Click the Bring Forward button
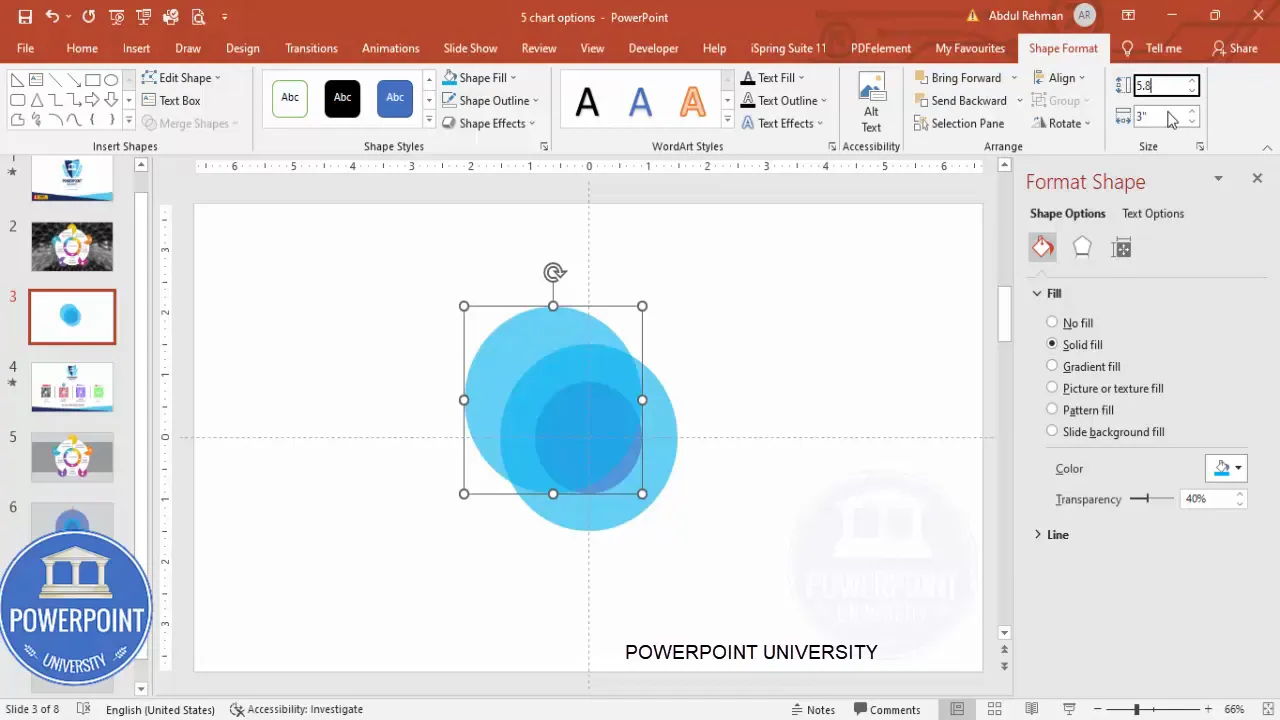Image resolution: width=1280 pixels, height=720 pixels. (957, 77)
